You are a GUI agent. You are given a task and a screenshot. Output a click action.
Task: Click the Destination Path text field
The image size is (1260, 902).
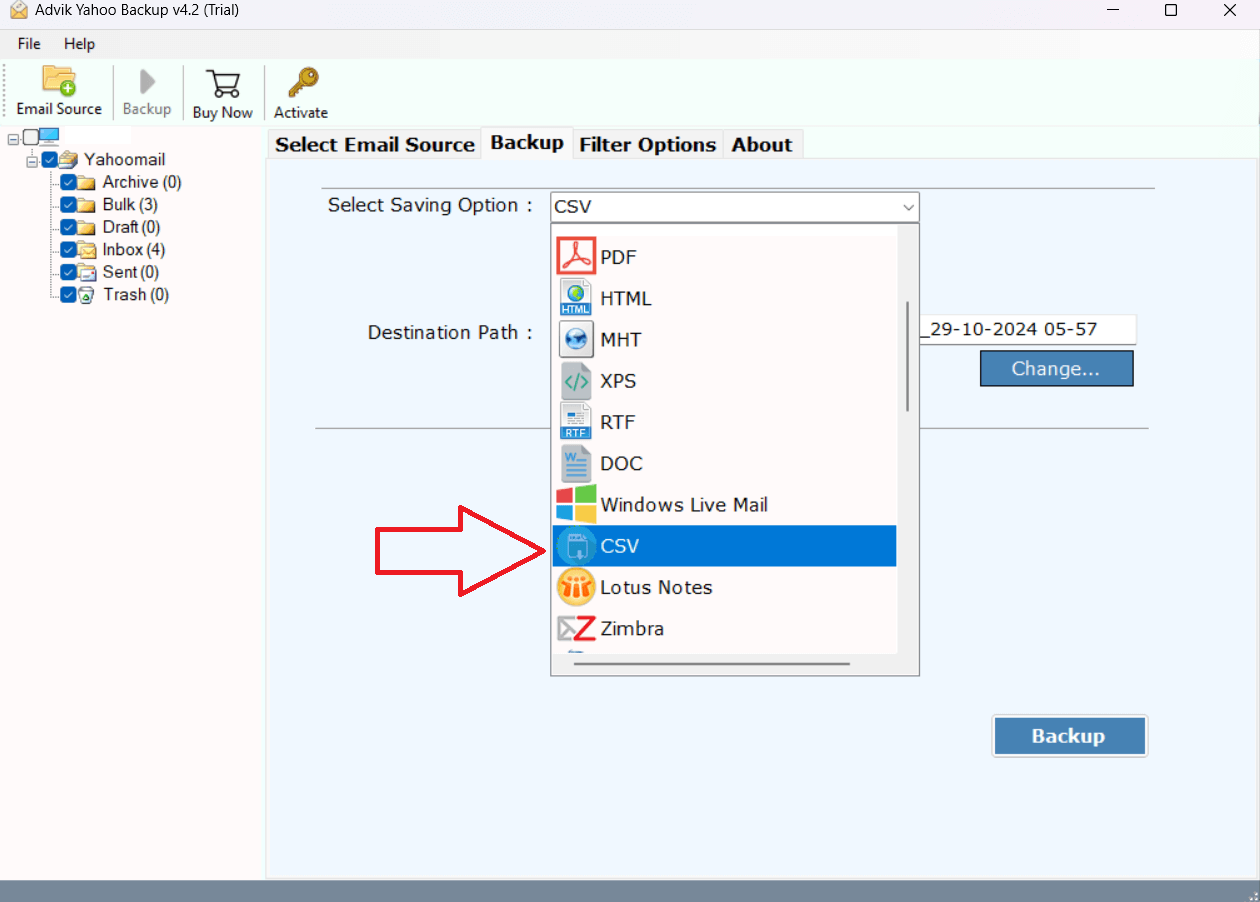click(1027, 329)
